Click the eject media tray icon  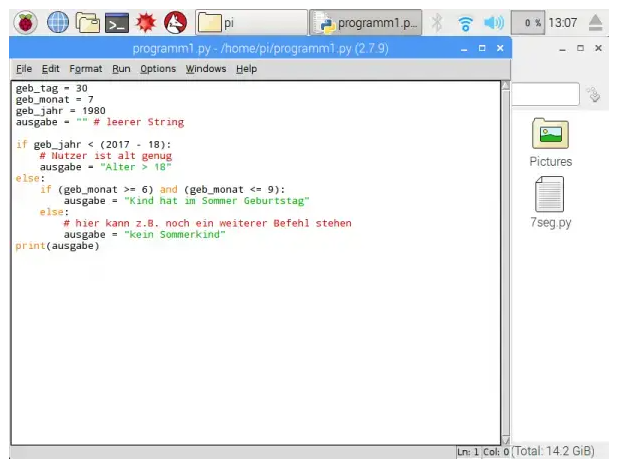[595, 23]
